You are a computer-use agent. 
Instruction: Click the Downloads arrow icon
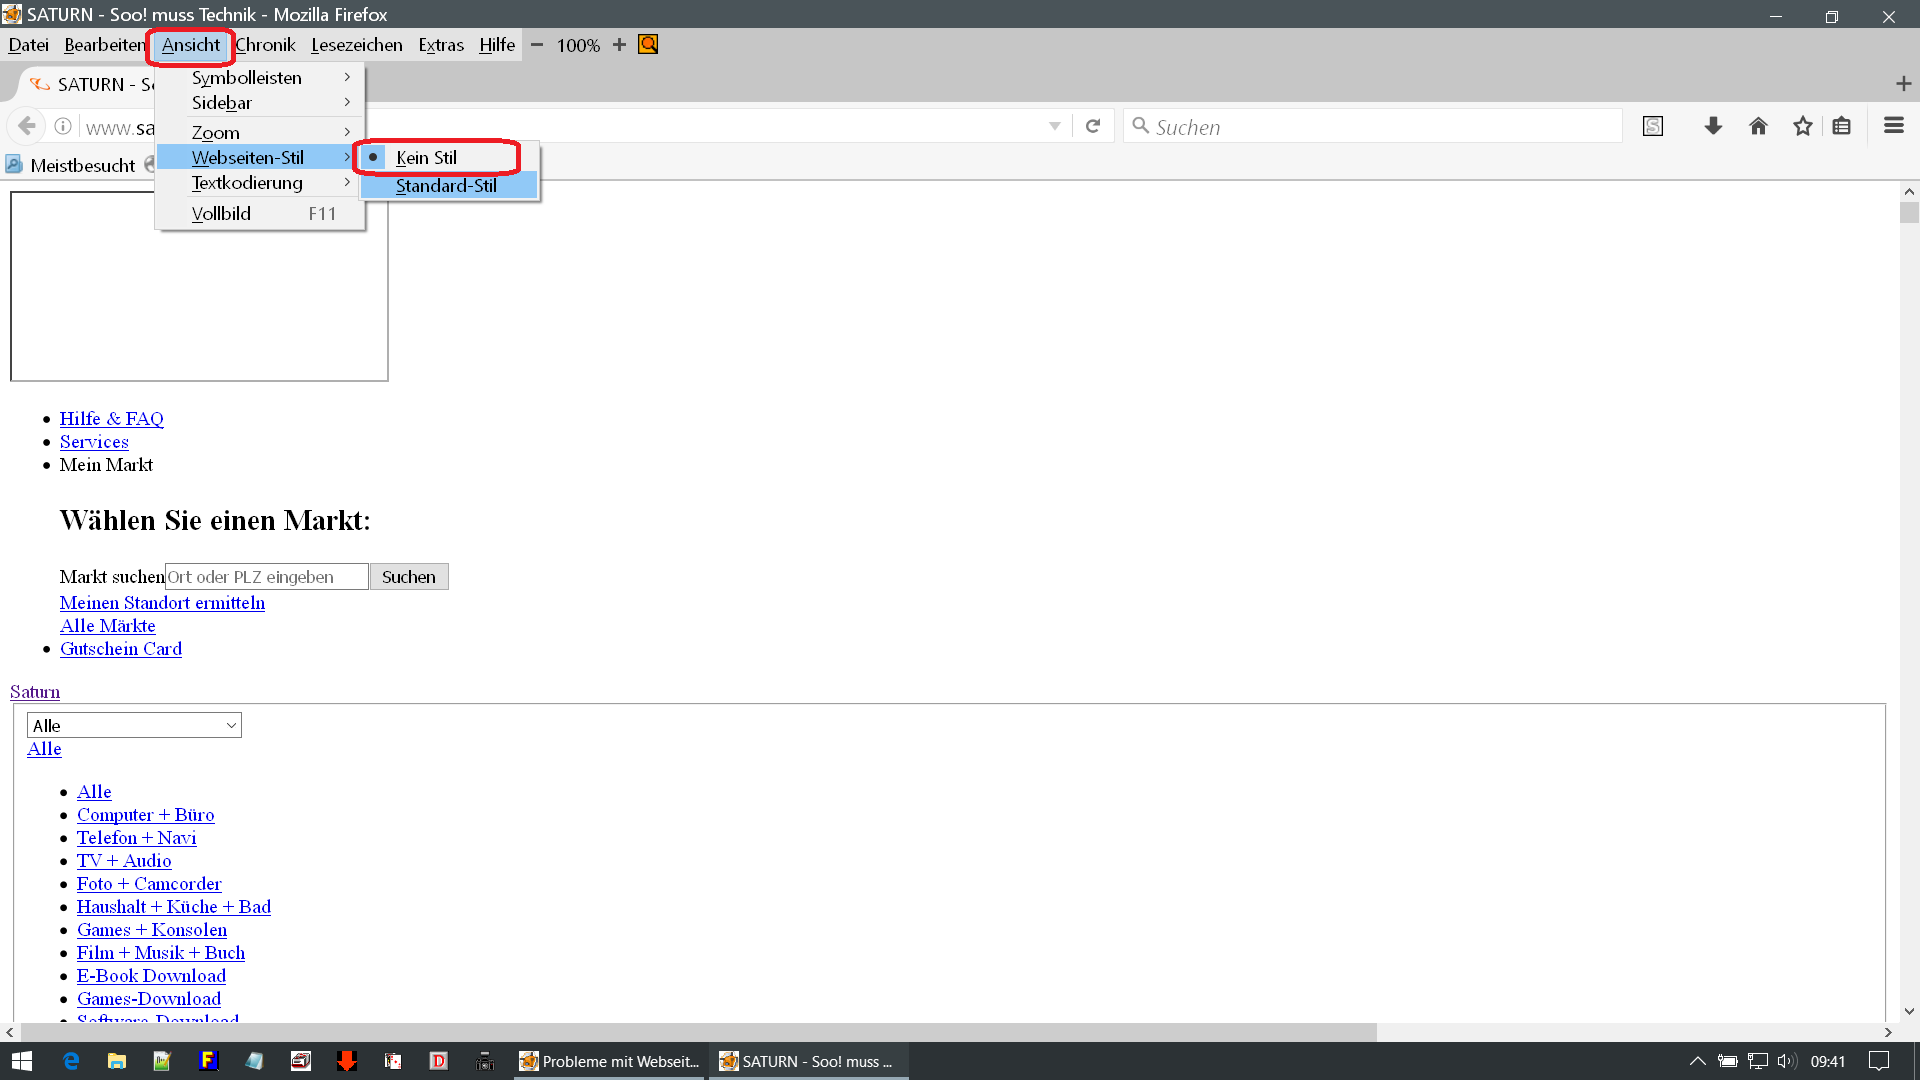tap(1713, 126)
